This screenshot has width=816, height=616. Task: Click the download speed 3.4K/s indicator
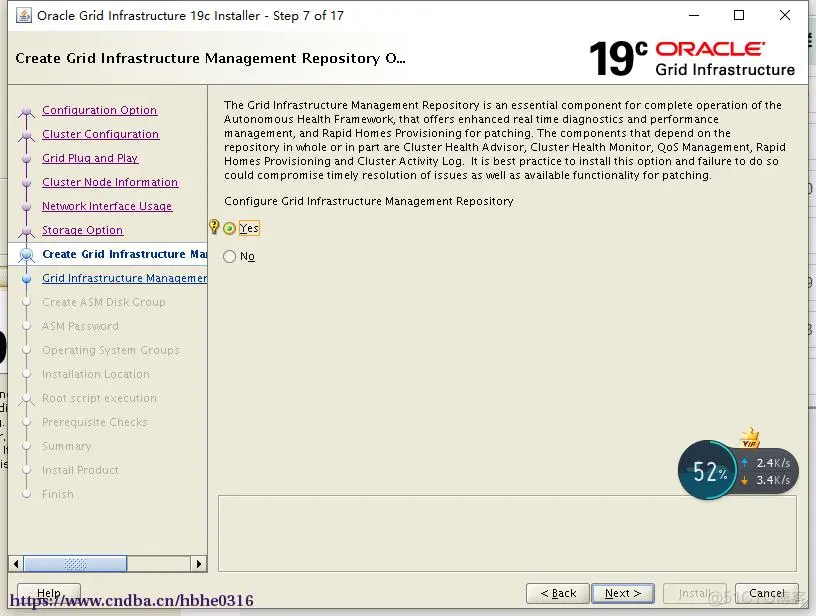pos(767,480)
